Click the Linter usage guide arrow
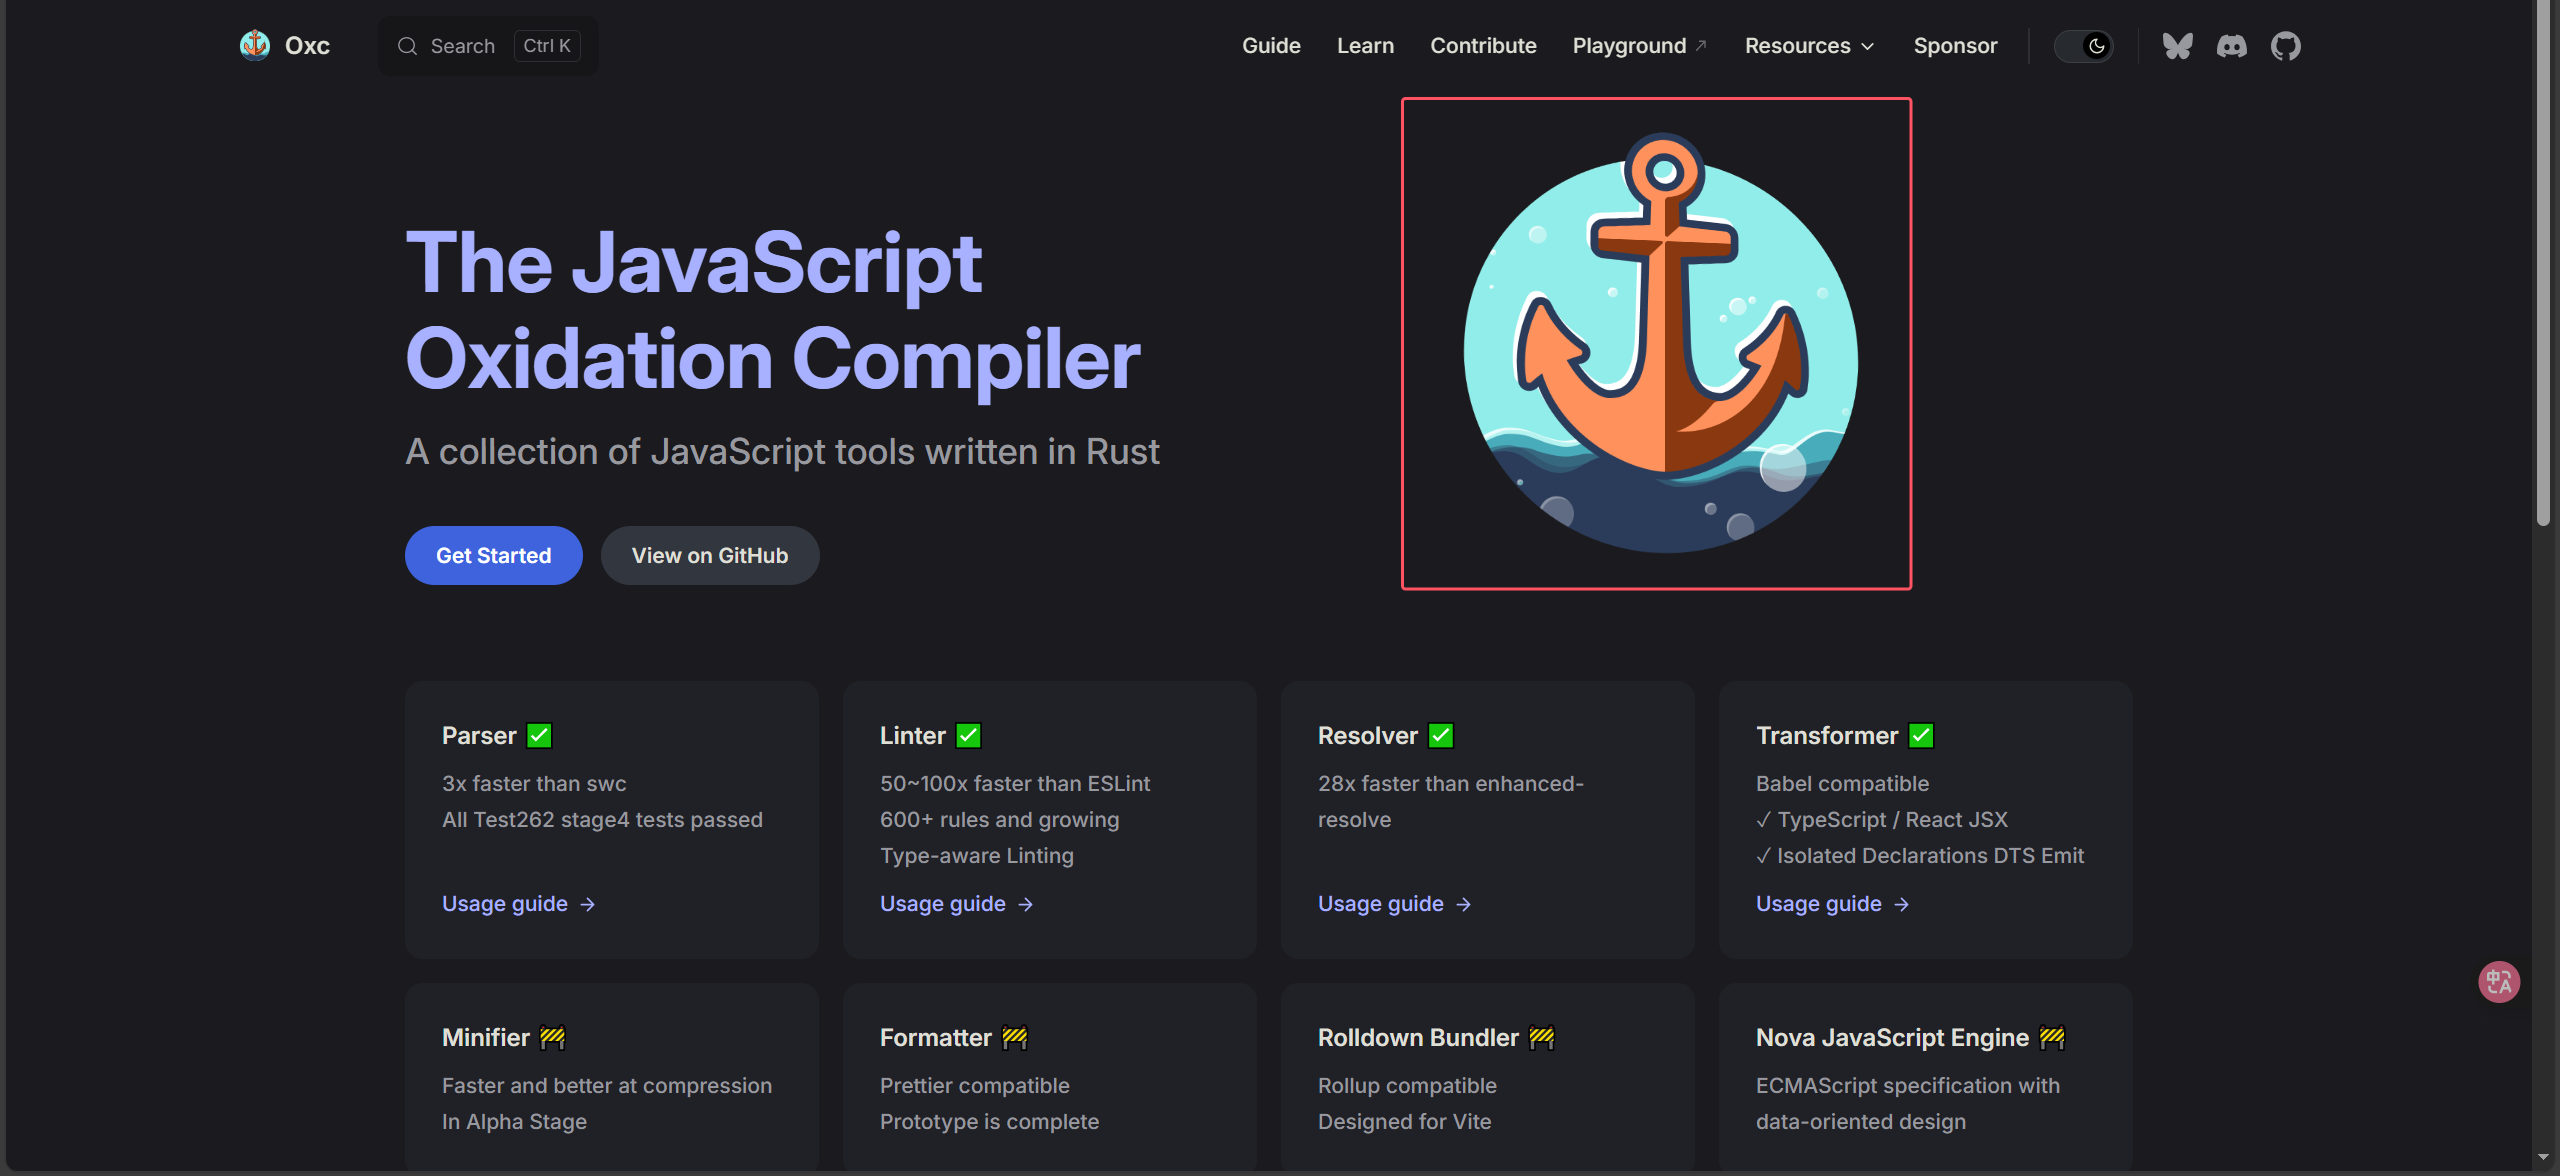2560x1176 pixels. pos(1026,904)
